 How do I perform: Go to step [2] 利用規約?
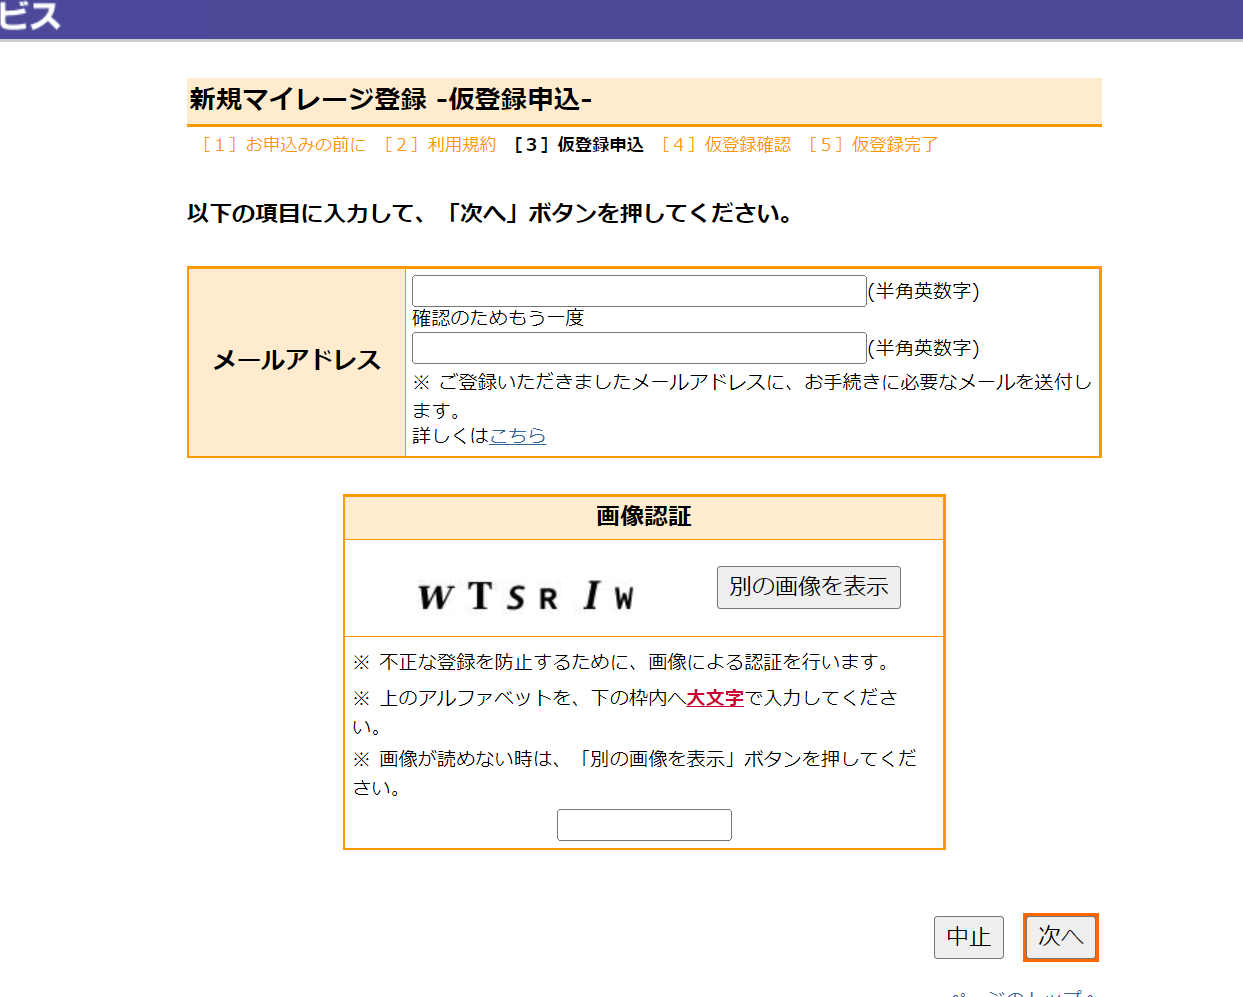pyautogui.click(x=440, y=145)
